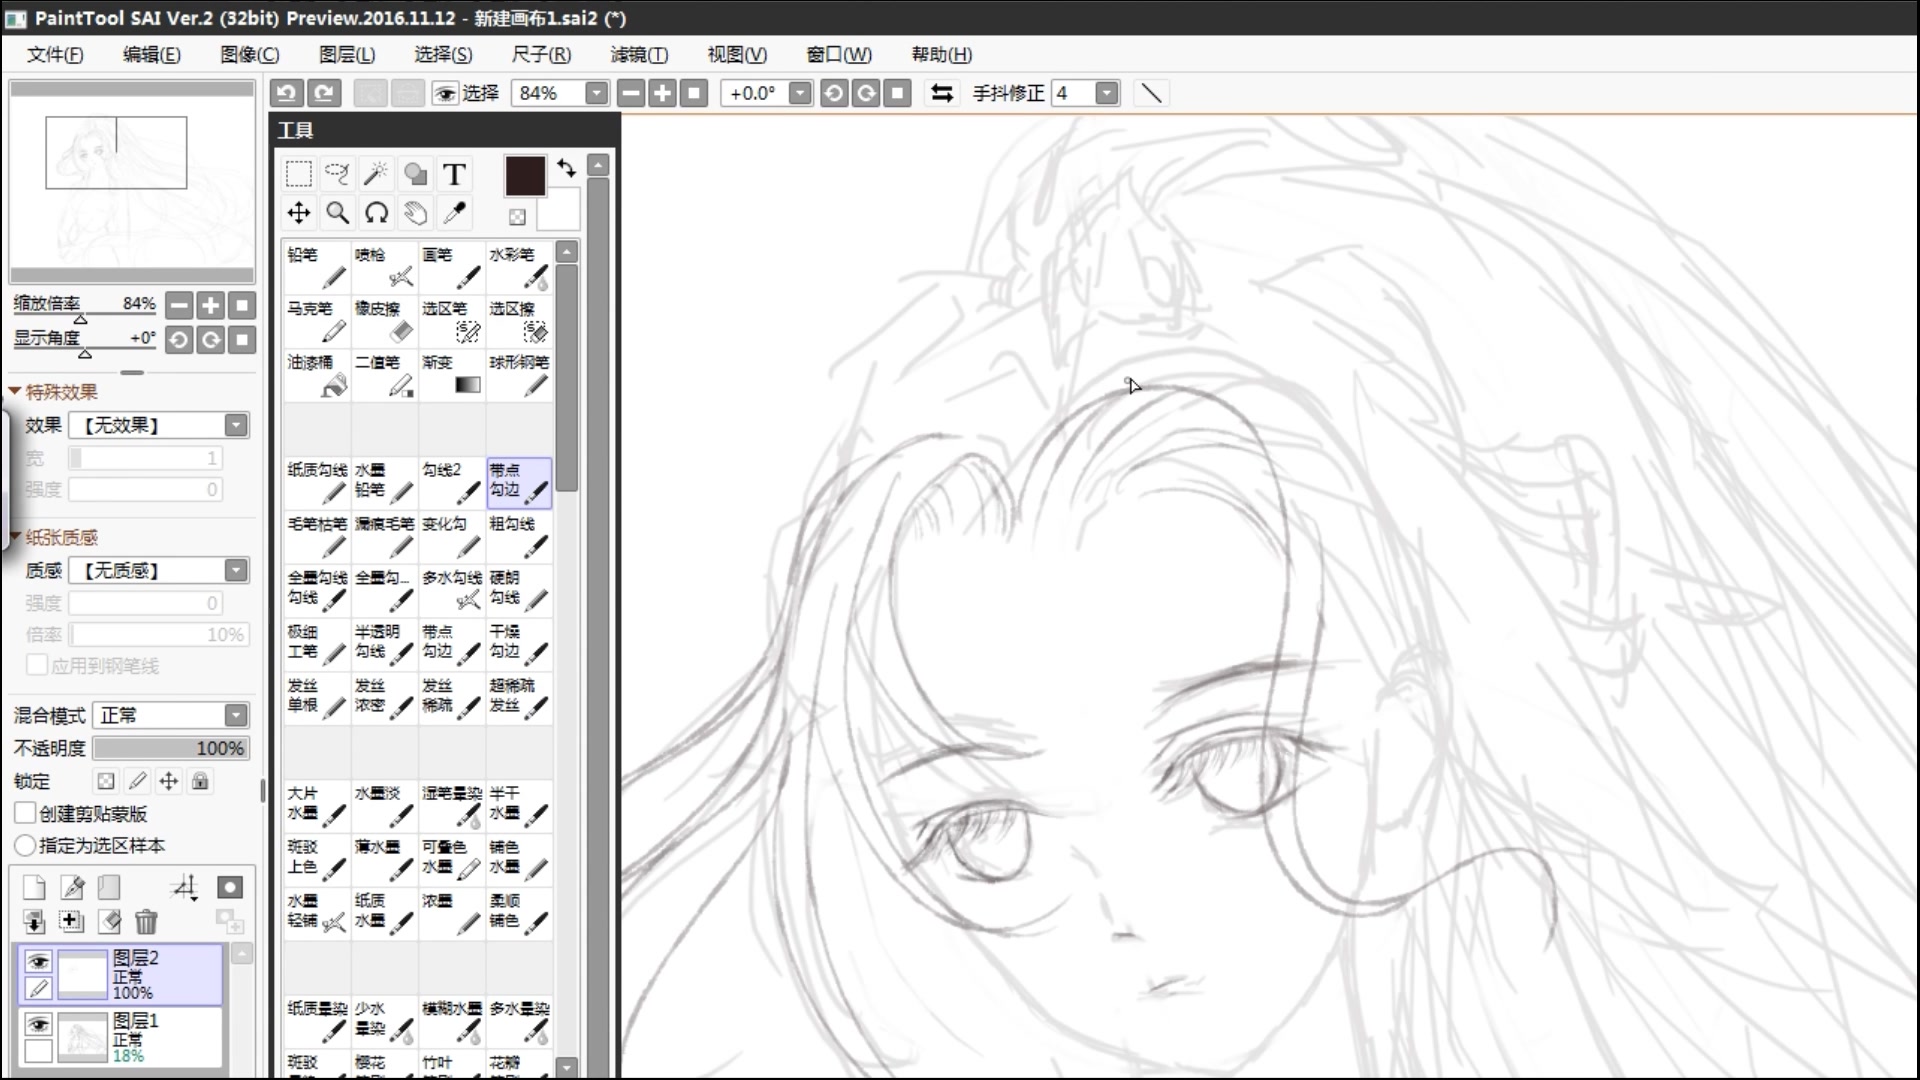Select the 指定为选区样本 radio button
1920x1080 pixels.
[26, 845]
